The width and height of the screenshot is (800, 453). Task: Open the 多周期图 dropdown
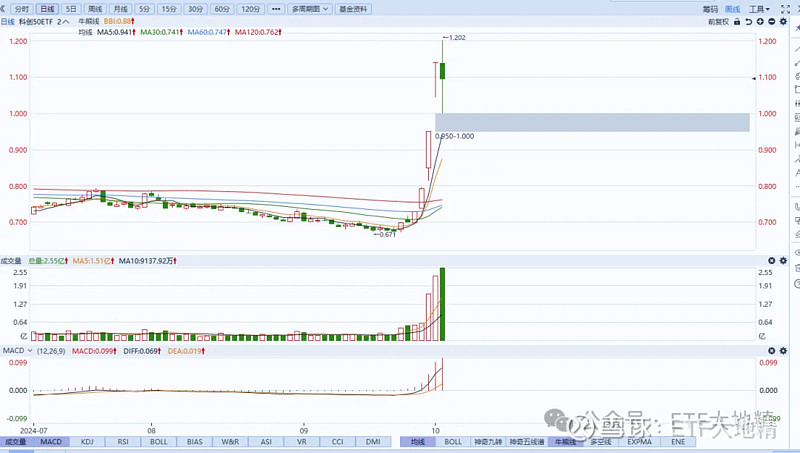tap(312, 8)
